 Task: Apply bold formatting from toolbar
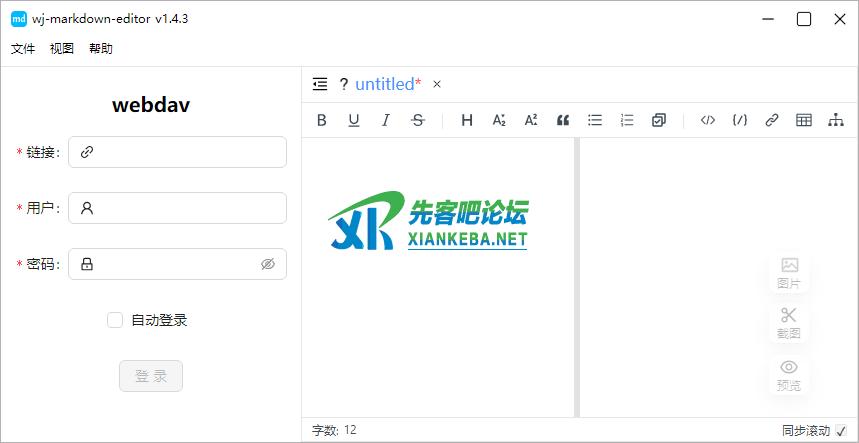(322, 120)
